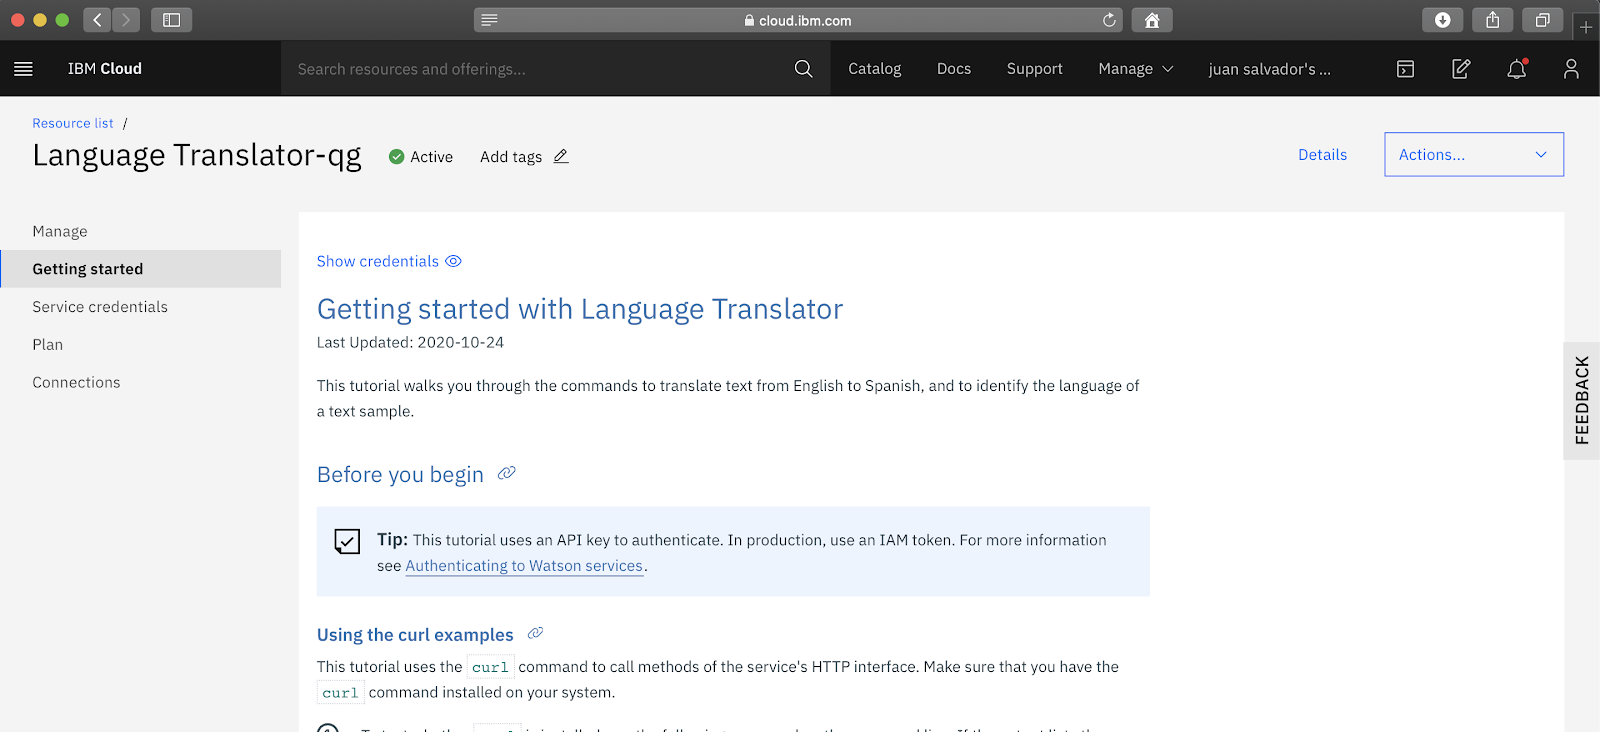Click the Getting started with Language Translator heading
Viewport: 1600px width, 732px height.
(x=580, y=310)
